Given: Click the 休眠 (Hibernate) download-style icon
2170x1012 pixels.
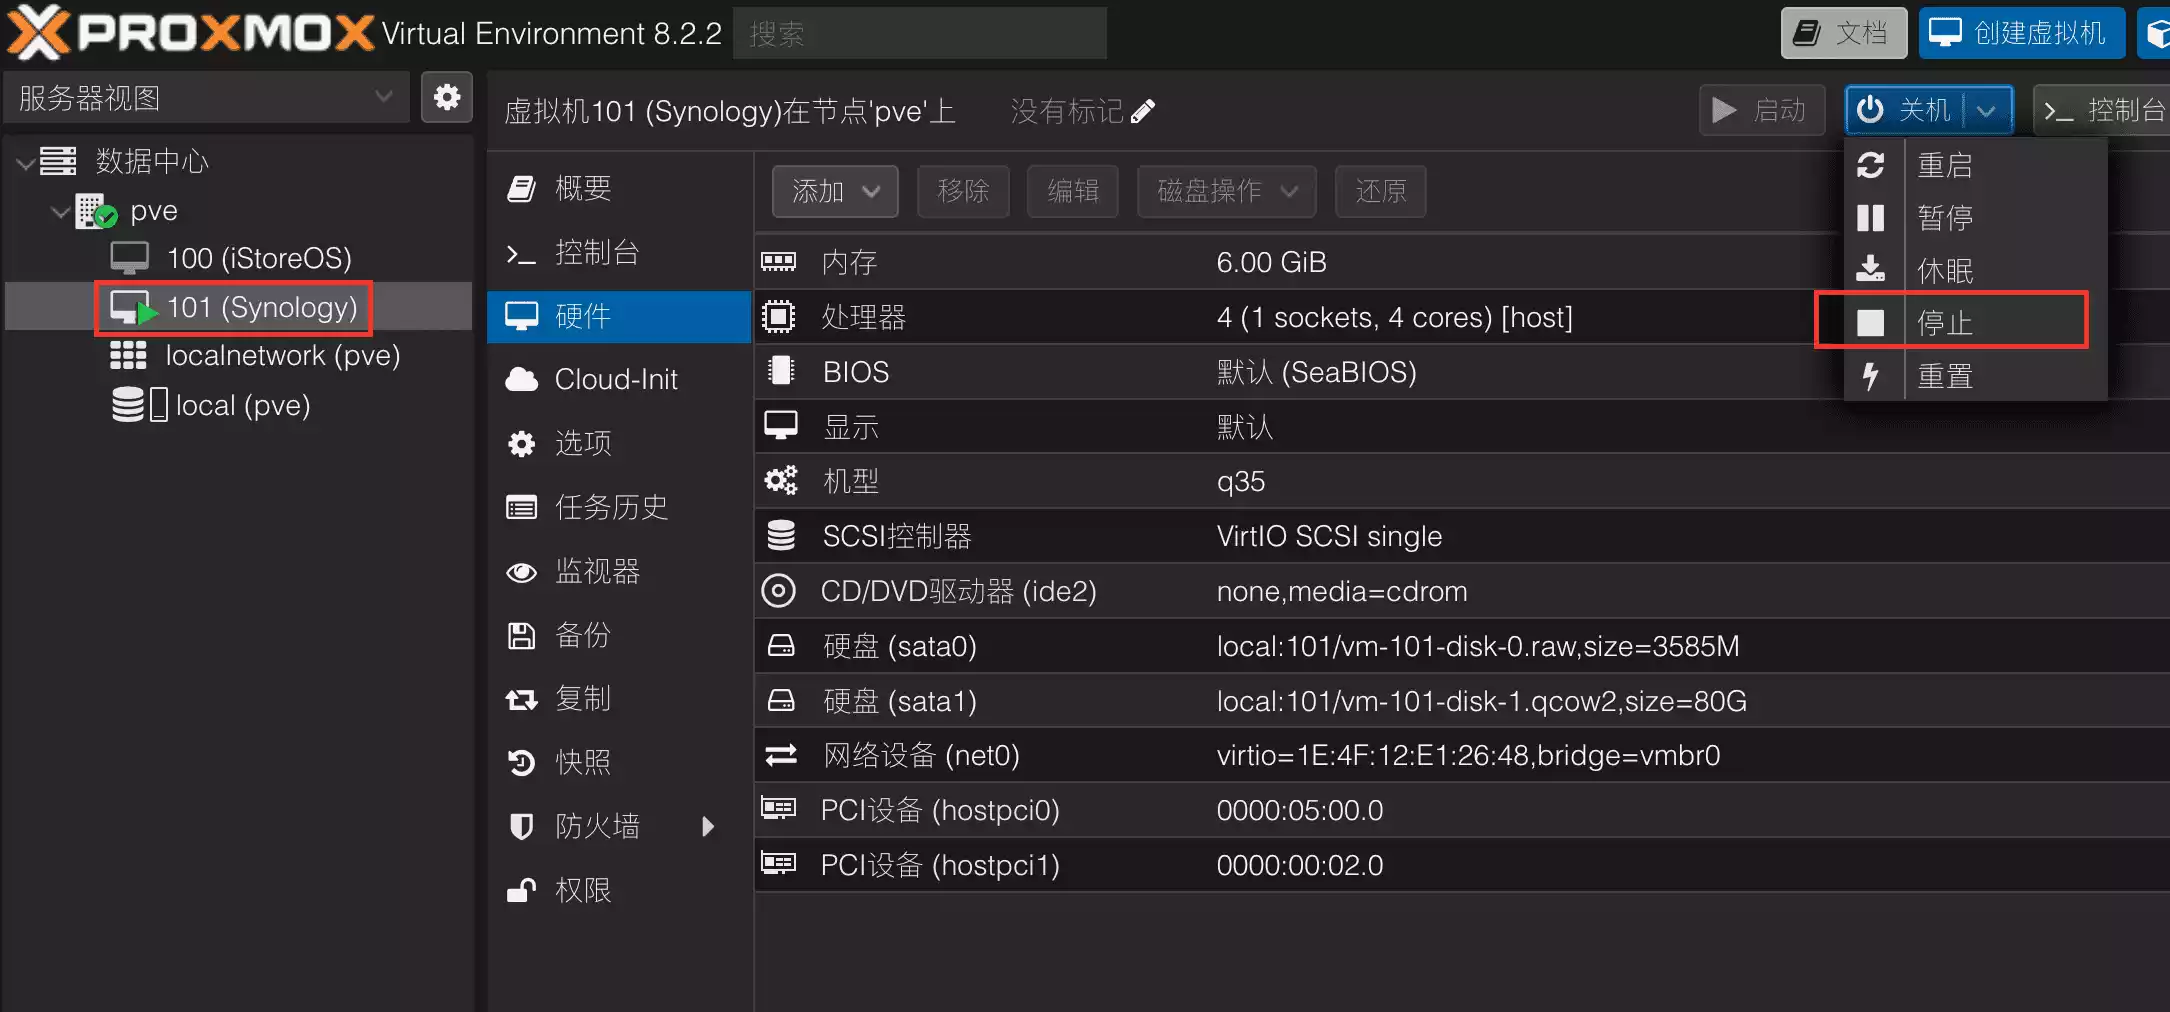Looking at the screenshot, I should point(1870,270).
